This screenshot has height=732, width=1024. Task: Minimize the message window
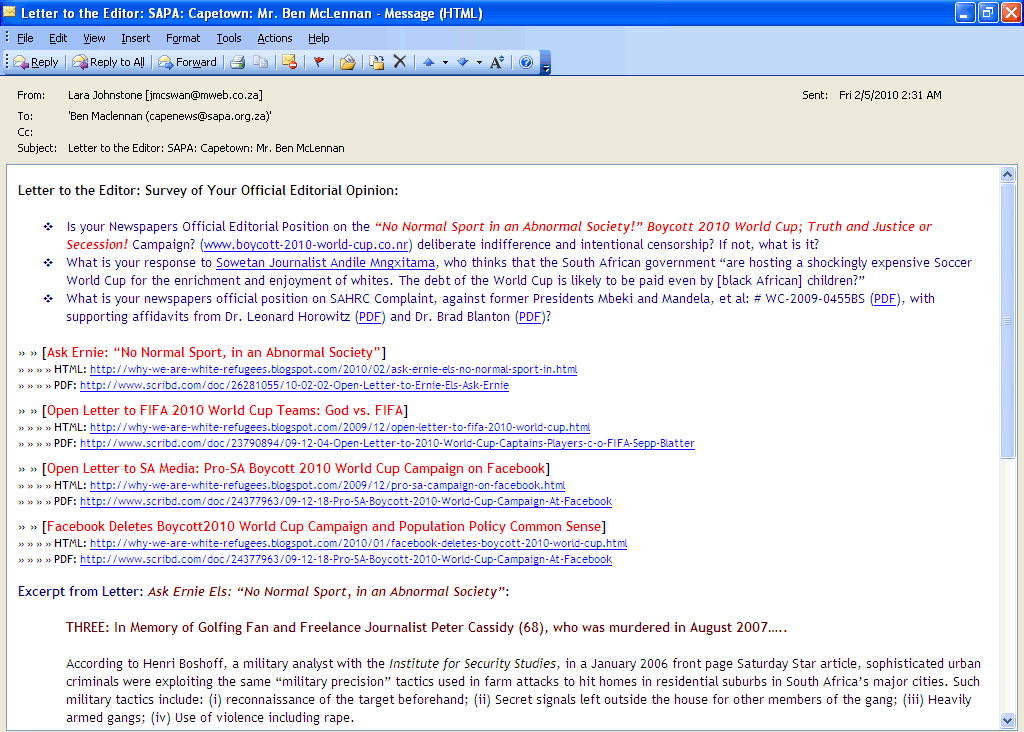point(965,12)
